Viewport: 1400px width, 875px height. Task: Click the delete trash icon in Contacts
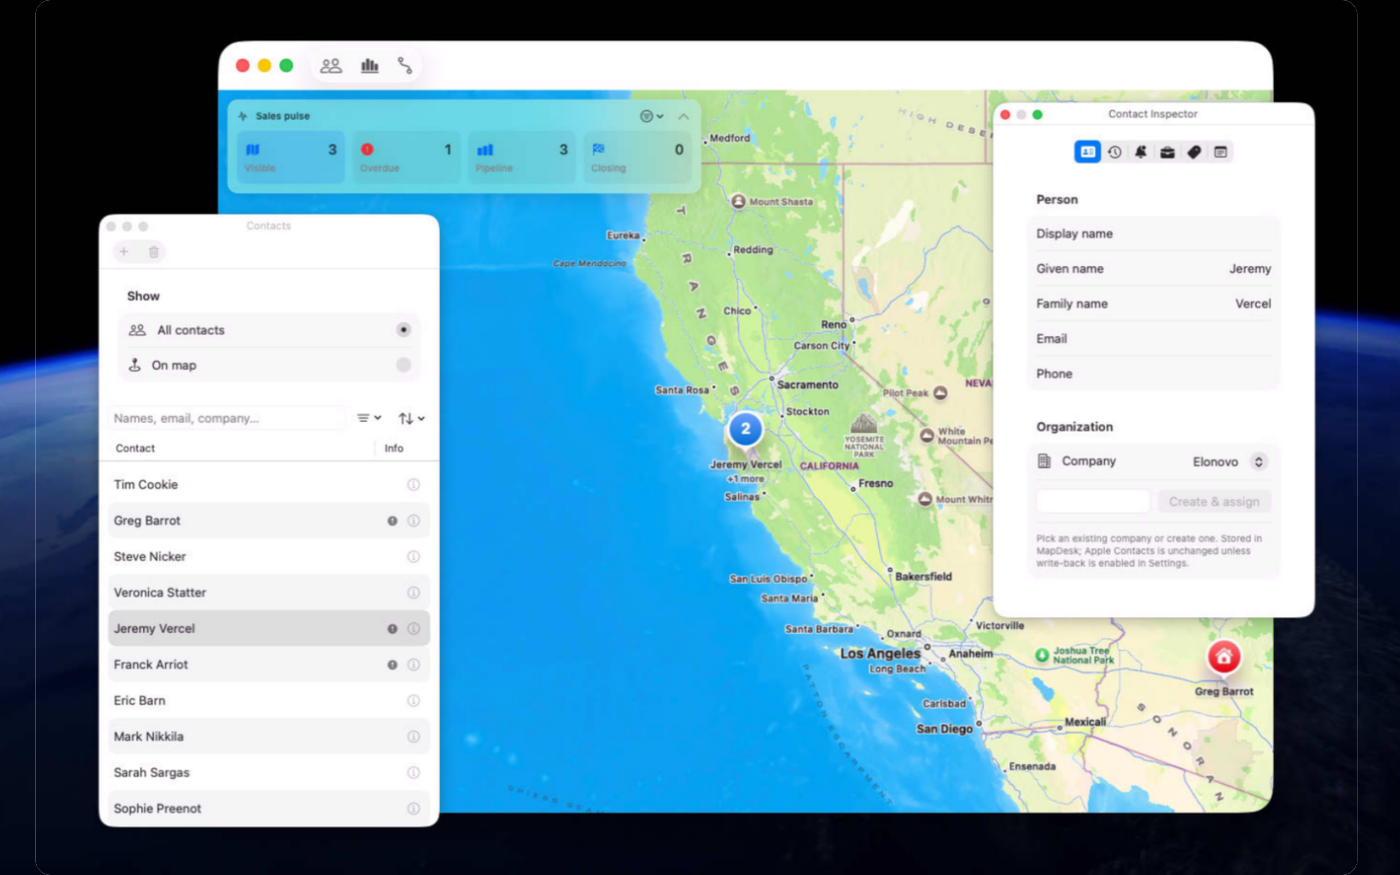point(154,252)
